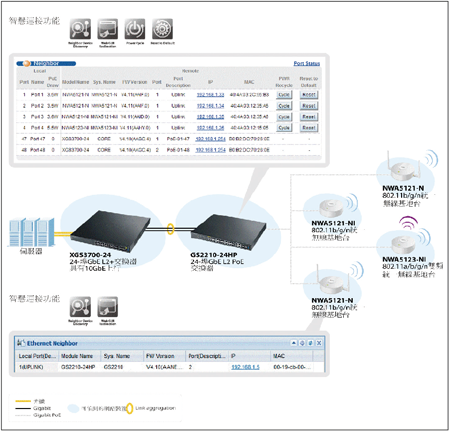Click the upper right NWA5121-N access point

click(x=403, y=167)
